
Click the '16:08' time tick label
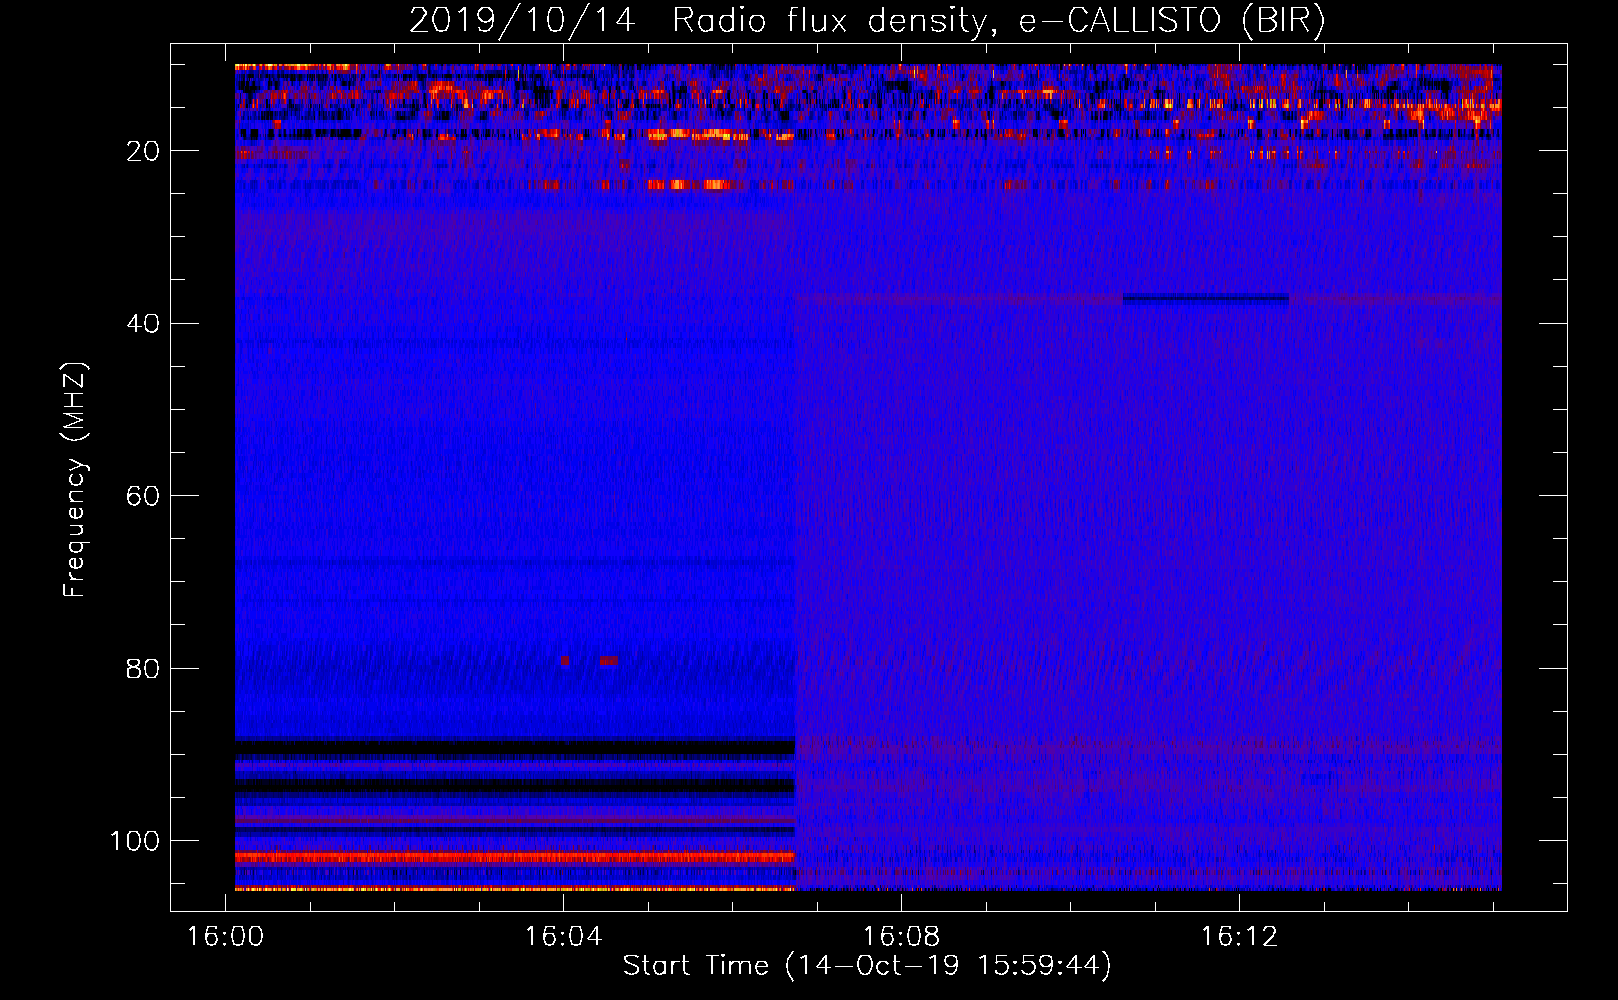coord(901,937)
